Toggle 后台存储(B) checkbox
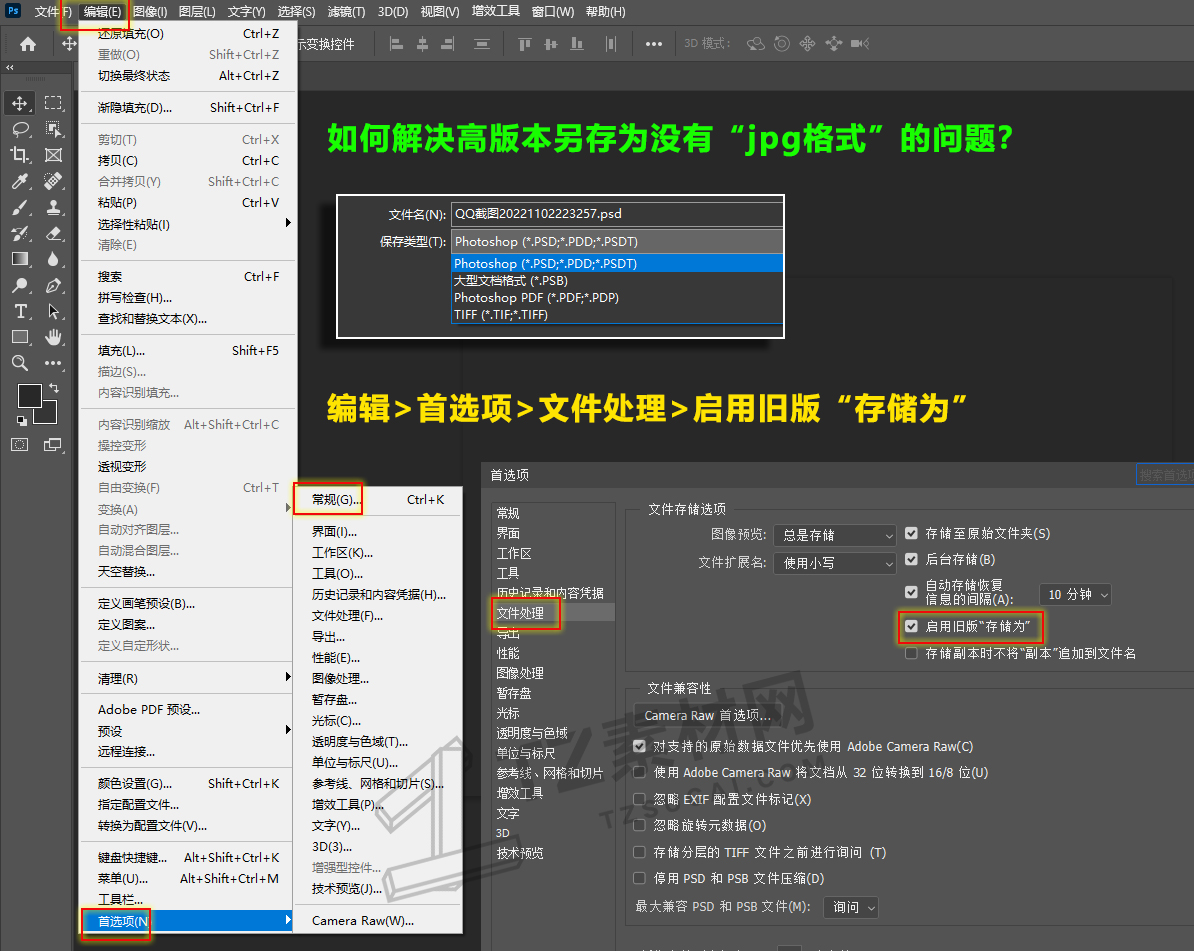Screen dimensions: 1194x951 coord(911,559)
